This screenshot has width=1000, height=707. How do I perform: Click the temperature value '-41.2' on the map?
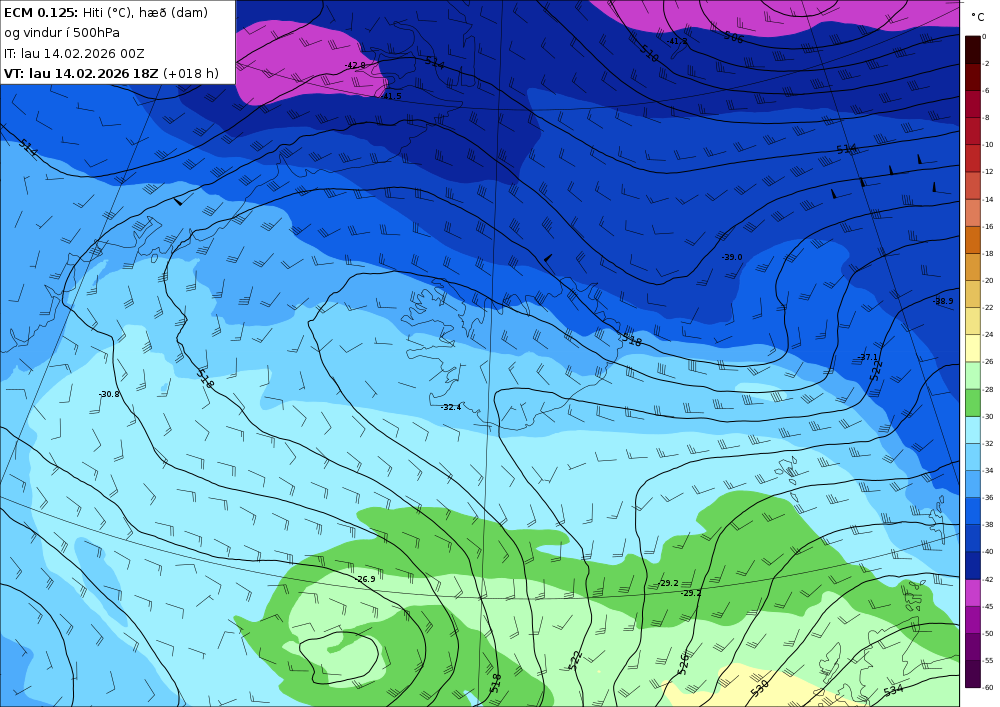(677, 41)
